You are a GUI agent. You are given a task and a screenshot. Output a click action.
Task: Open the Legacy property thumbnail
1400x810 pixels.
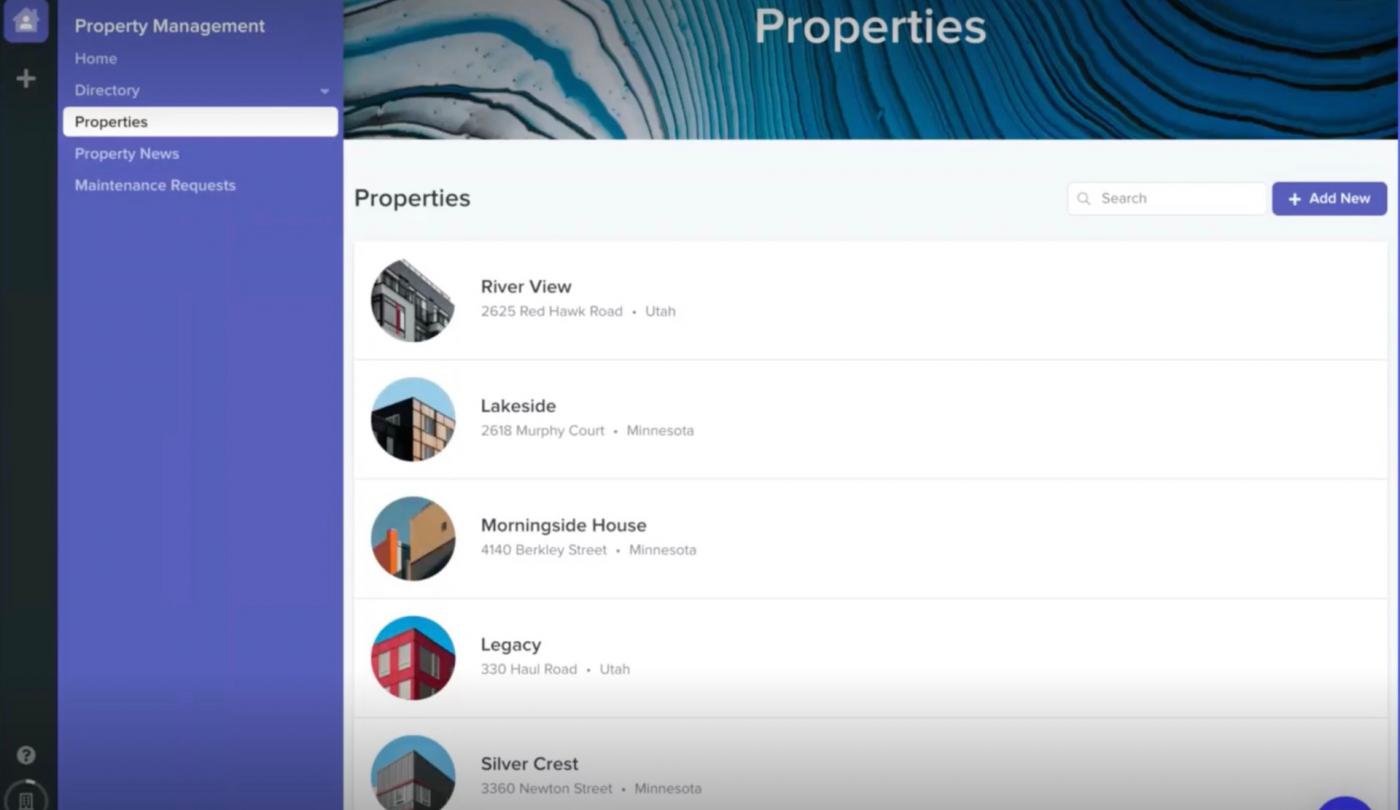coord(413,658)
